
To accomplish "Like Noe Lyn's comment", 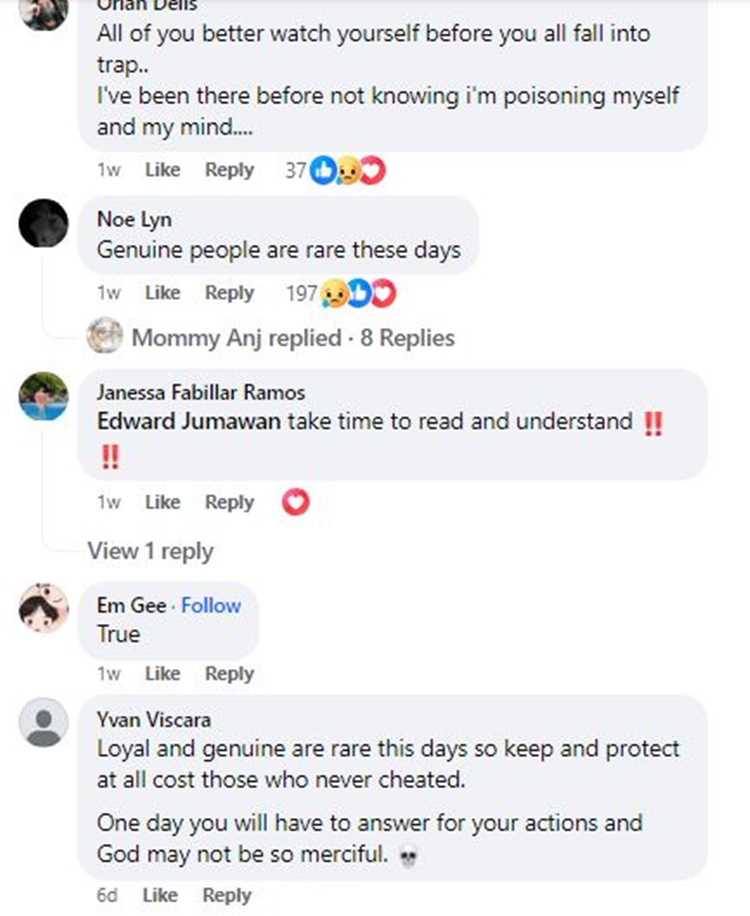I will (162, 293).
